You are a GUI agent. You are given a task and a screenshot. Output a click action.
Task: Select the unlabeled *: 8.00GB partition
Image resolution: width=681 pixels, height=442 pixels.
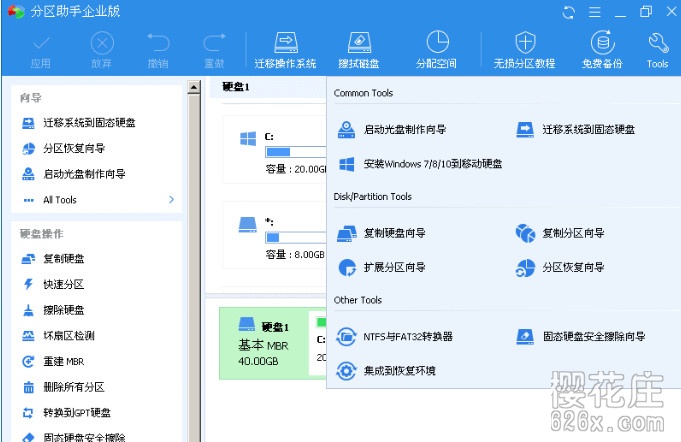274,235
